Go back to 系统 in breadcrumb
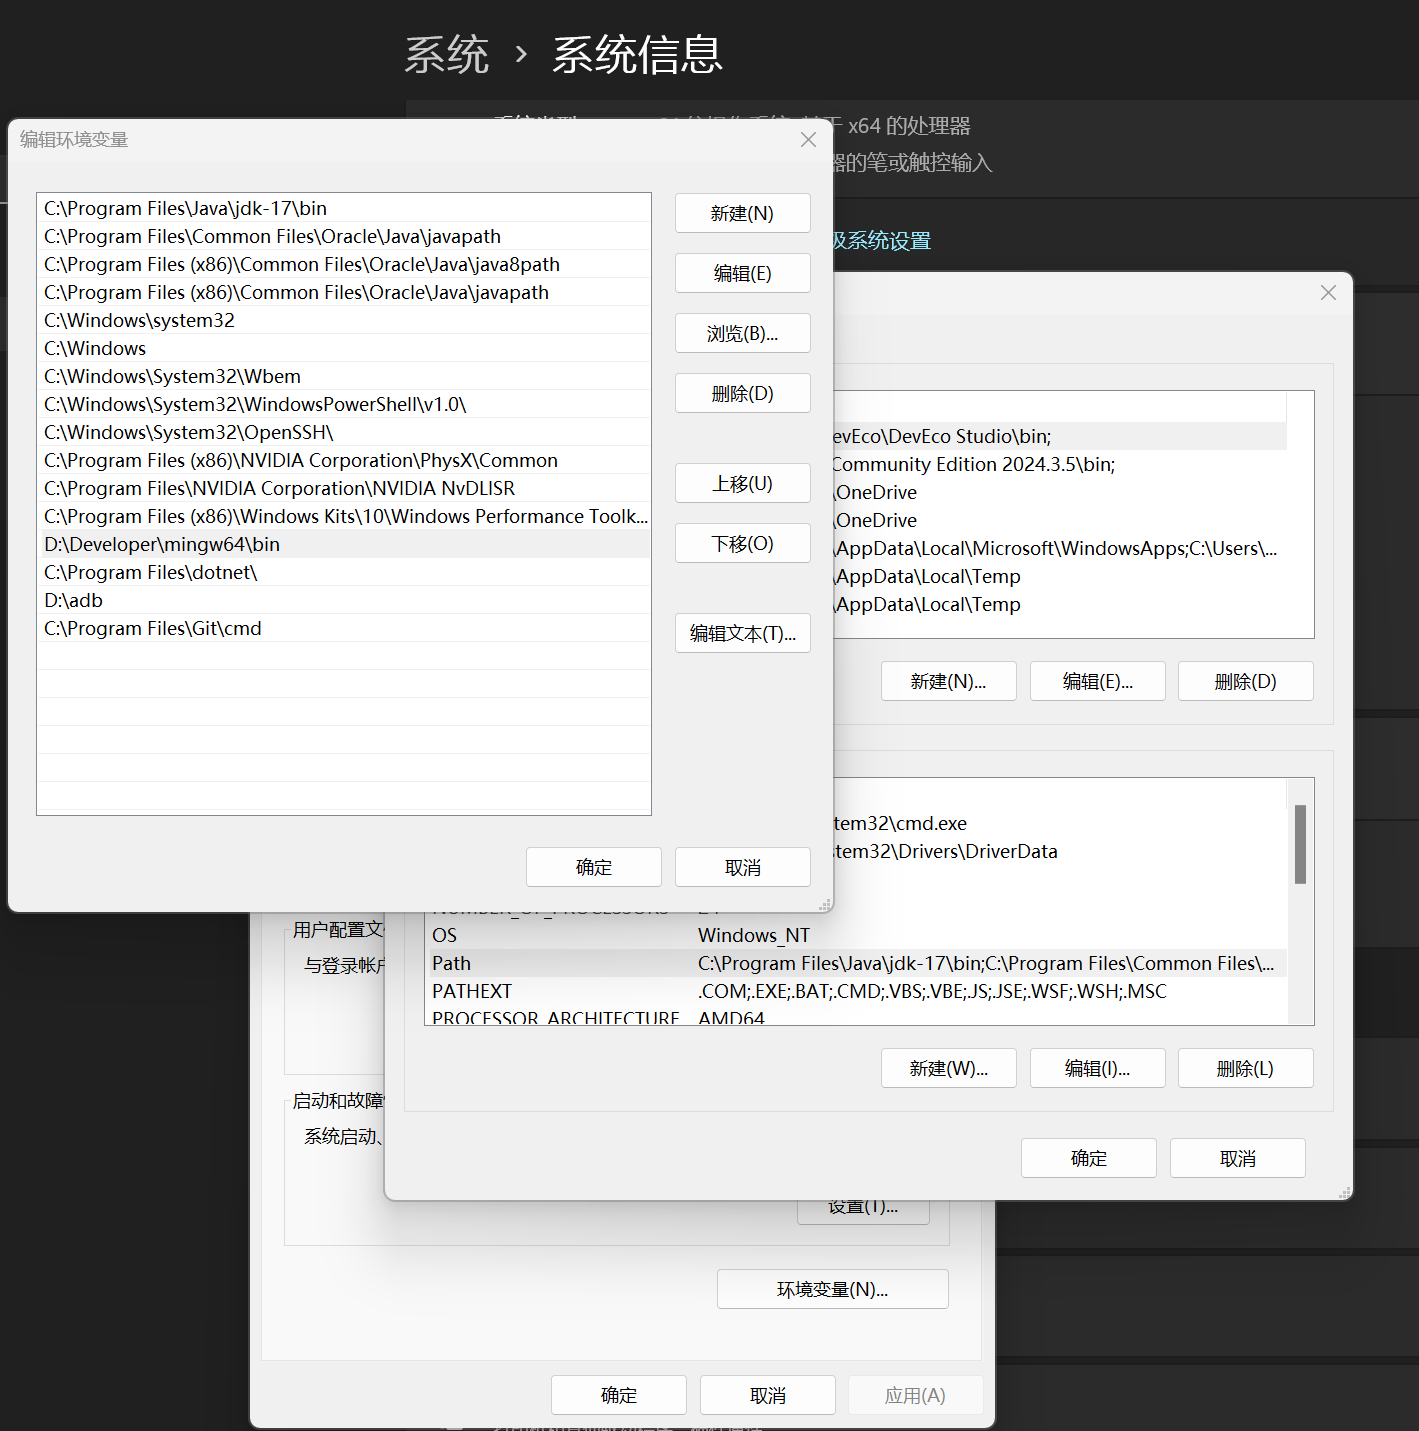The width and height of the screenshot is (1419, 1431). point(446,54)
